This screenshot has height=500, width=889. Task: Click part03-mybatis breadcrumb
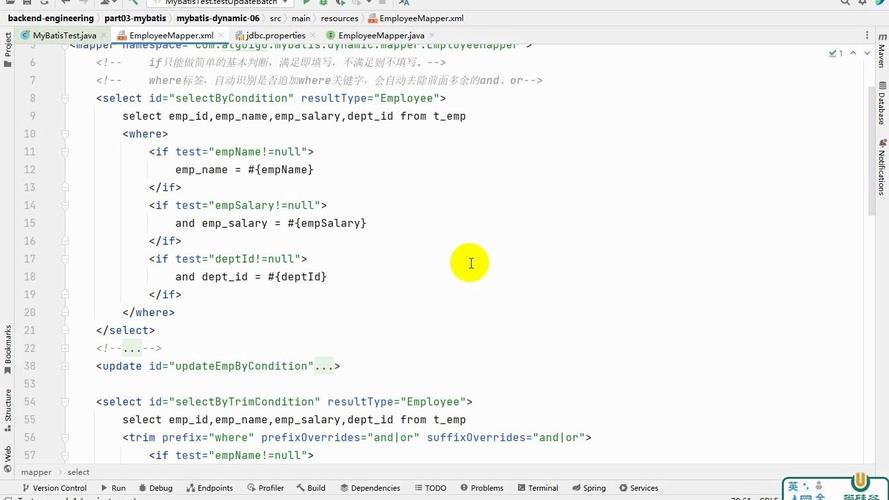pyautogui.click(x=135, y=18)
